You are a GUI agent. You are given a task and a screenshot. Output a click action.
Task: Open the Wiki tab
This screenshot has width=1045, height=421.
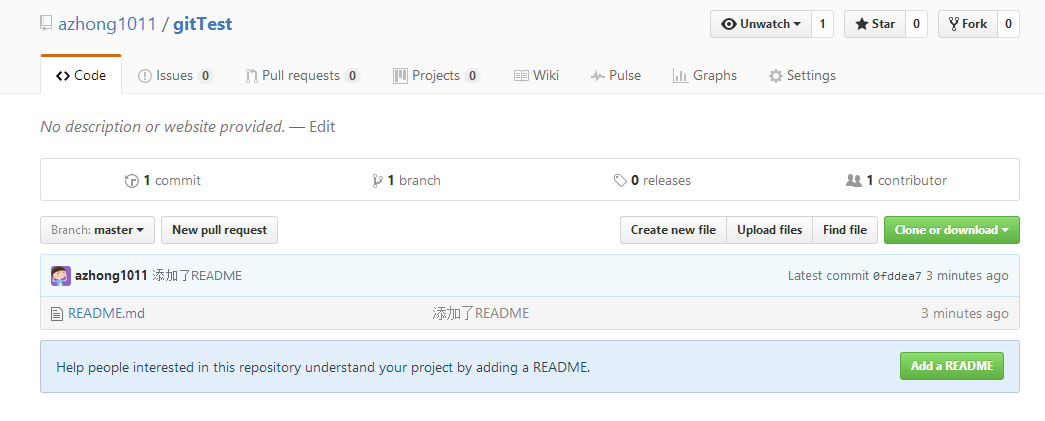pyautogui.click(x=536, y=76)
